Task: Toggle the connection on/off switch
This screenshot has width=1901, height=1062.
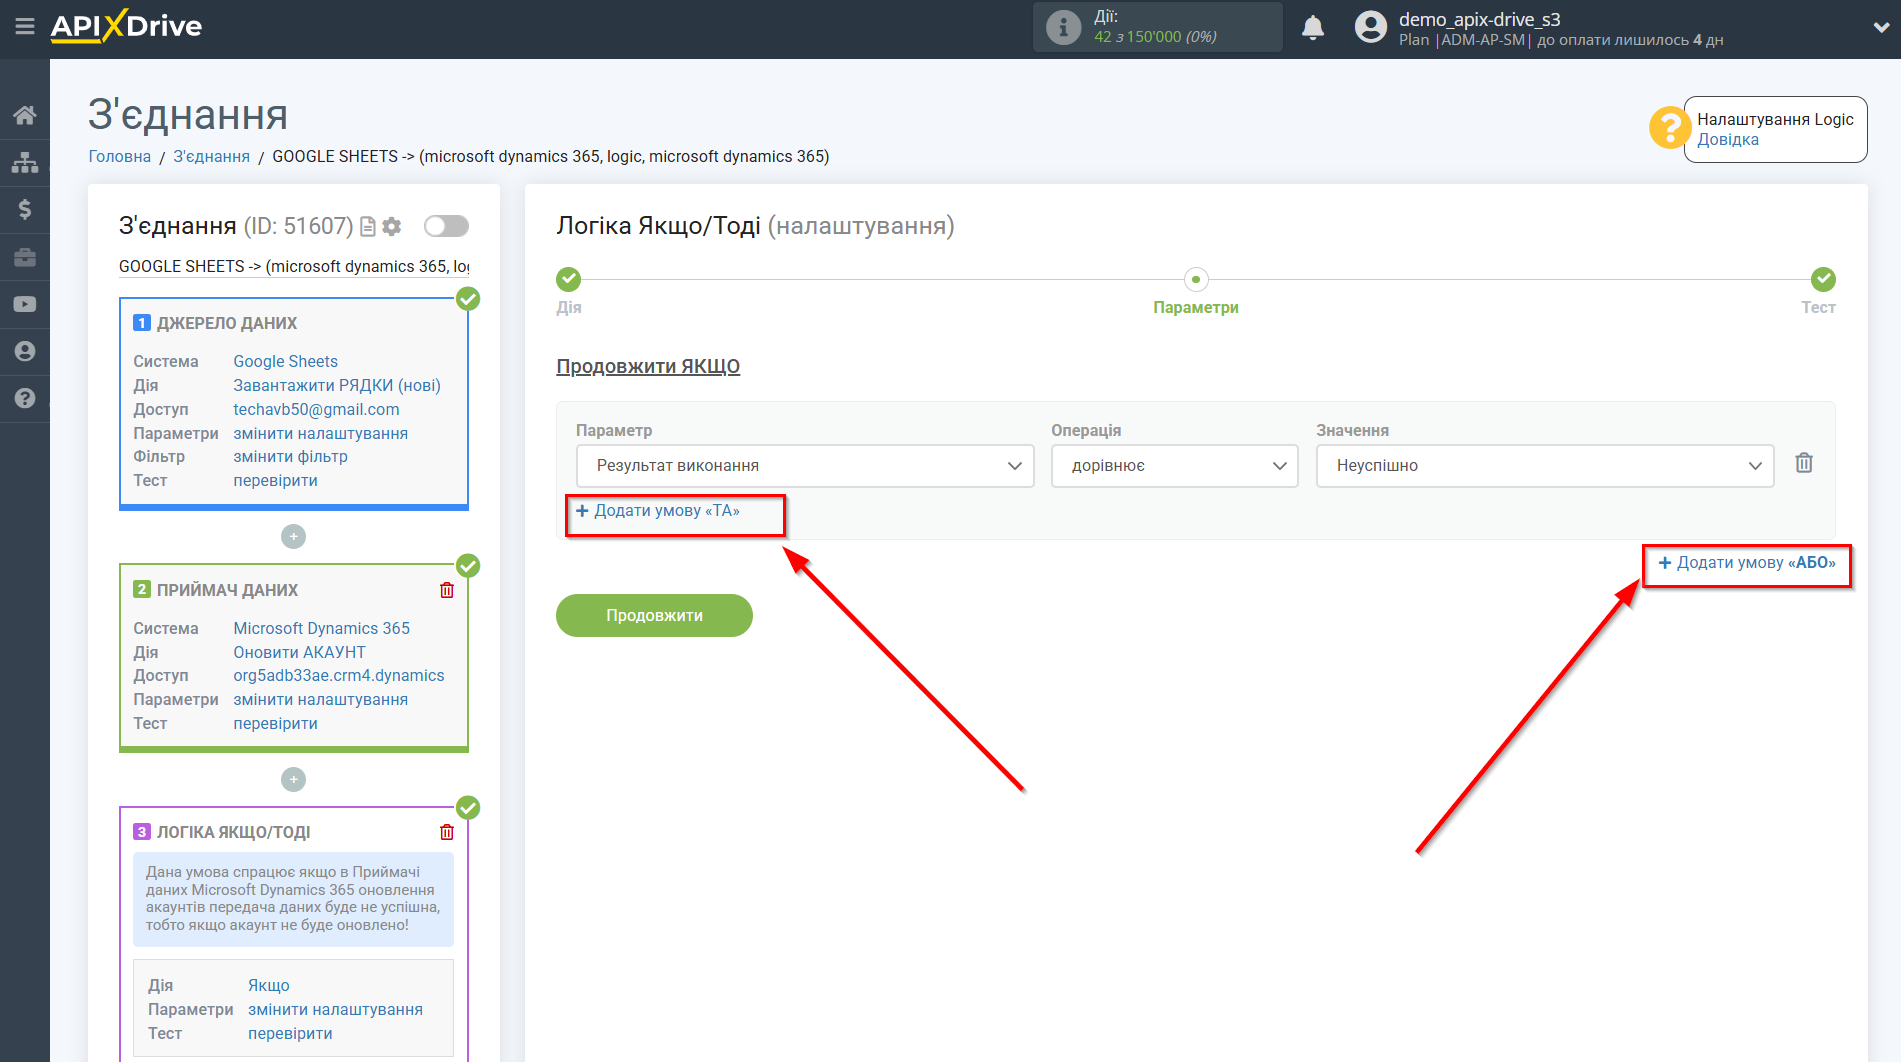Action: pos(446,226)
